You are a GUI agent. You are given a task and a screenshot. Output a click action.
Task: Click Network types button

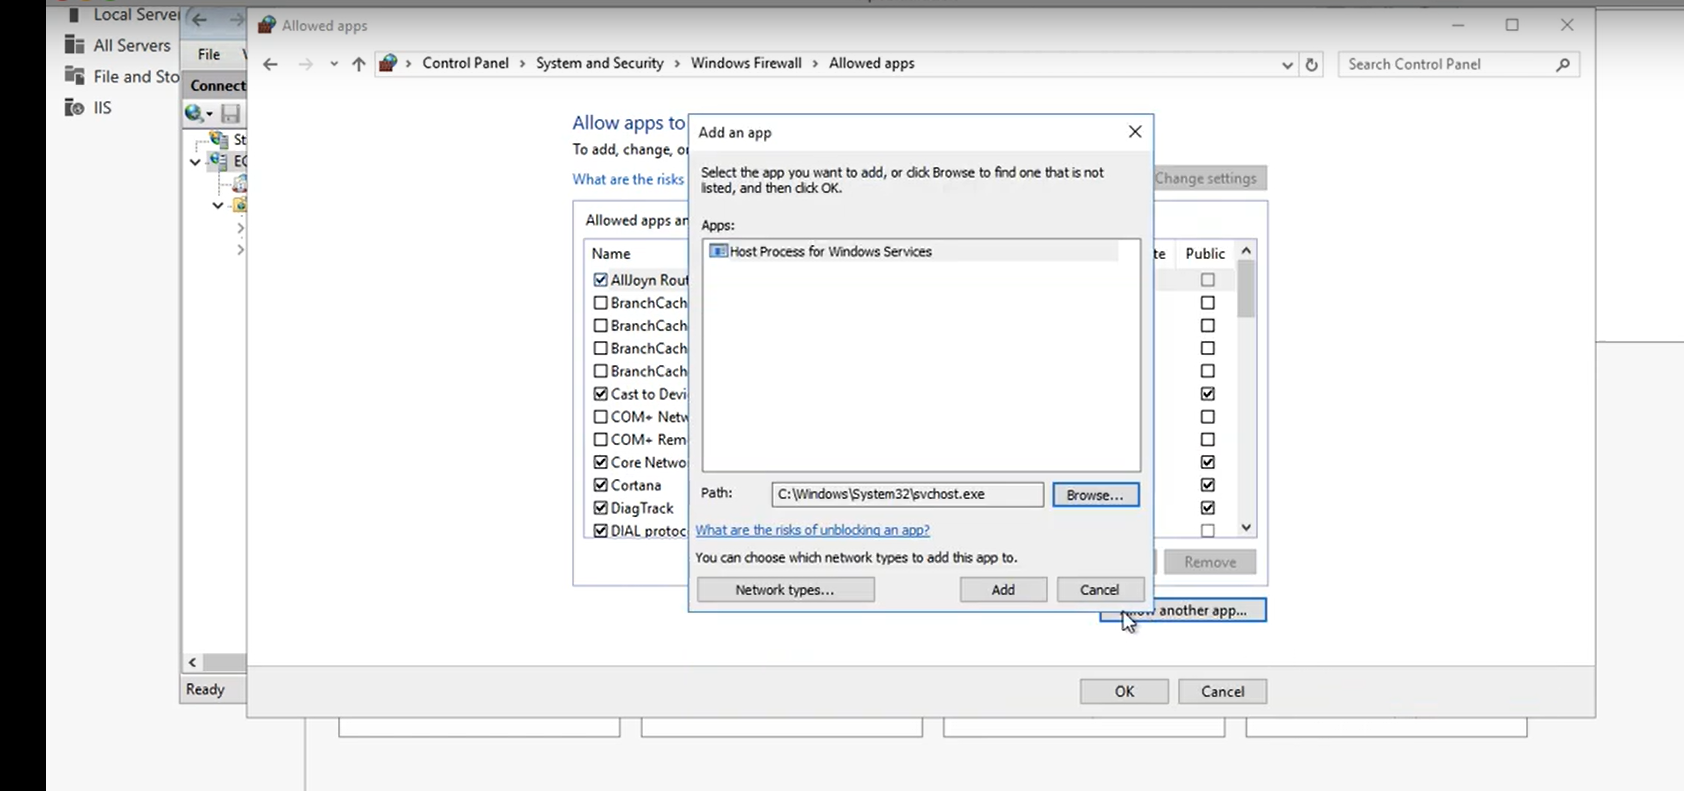click(x=785, y=590)
